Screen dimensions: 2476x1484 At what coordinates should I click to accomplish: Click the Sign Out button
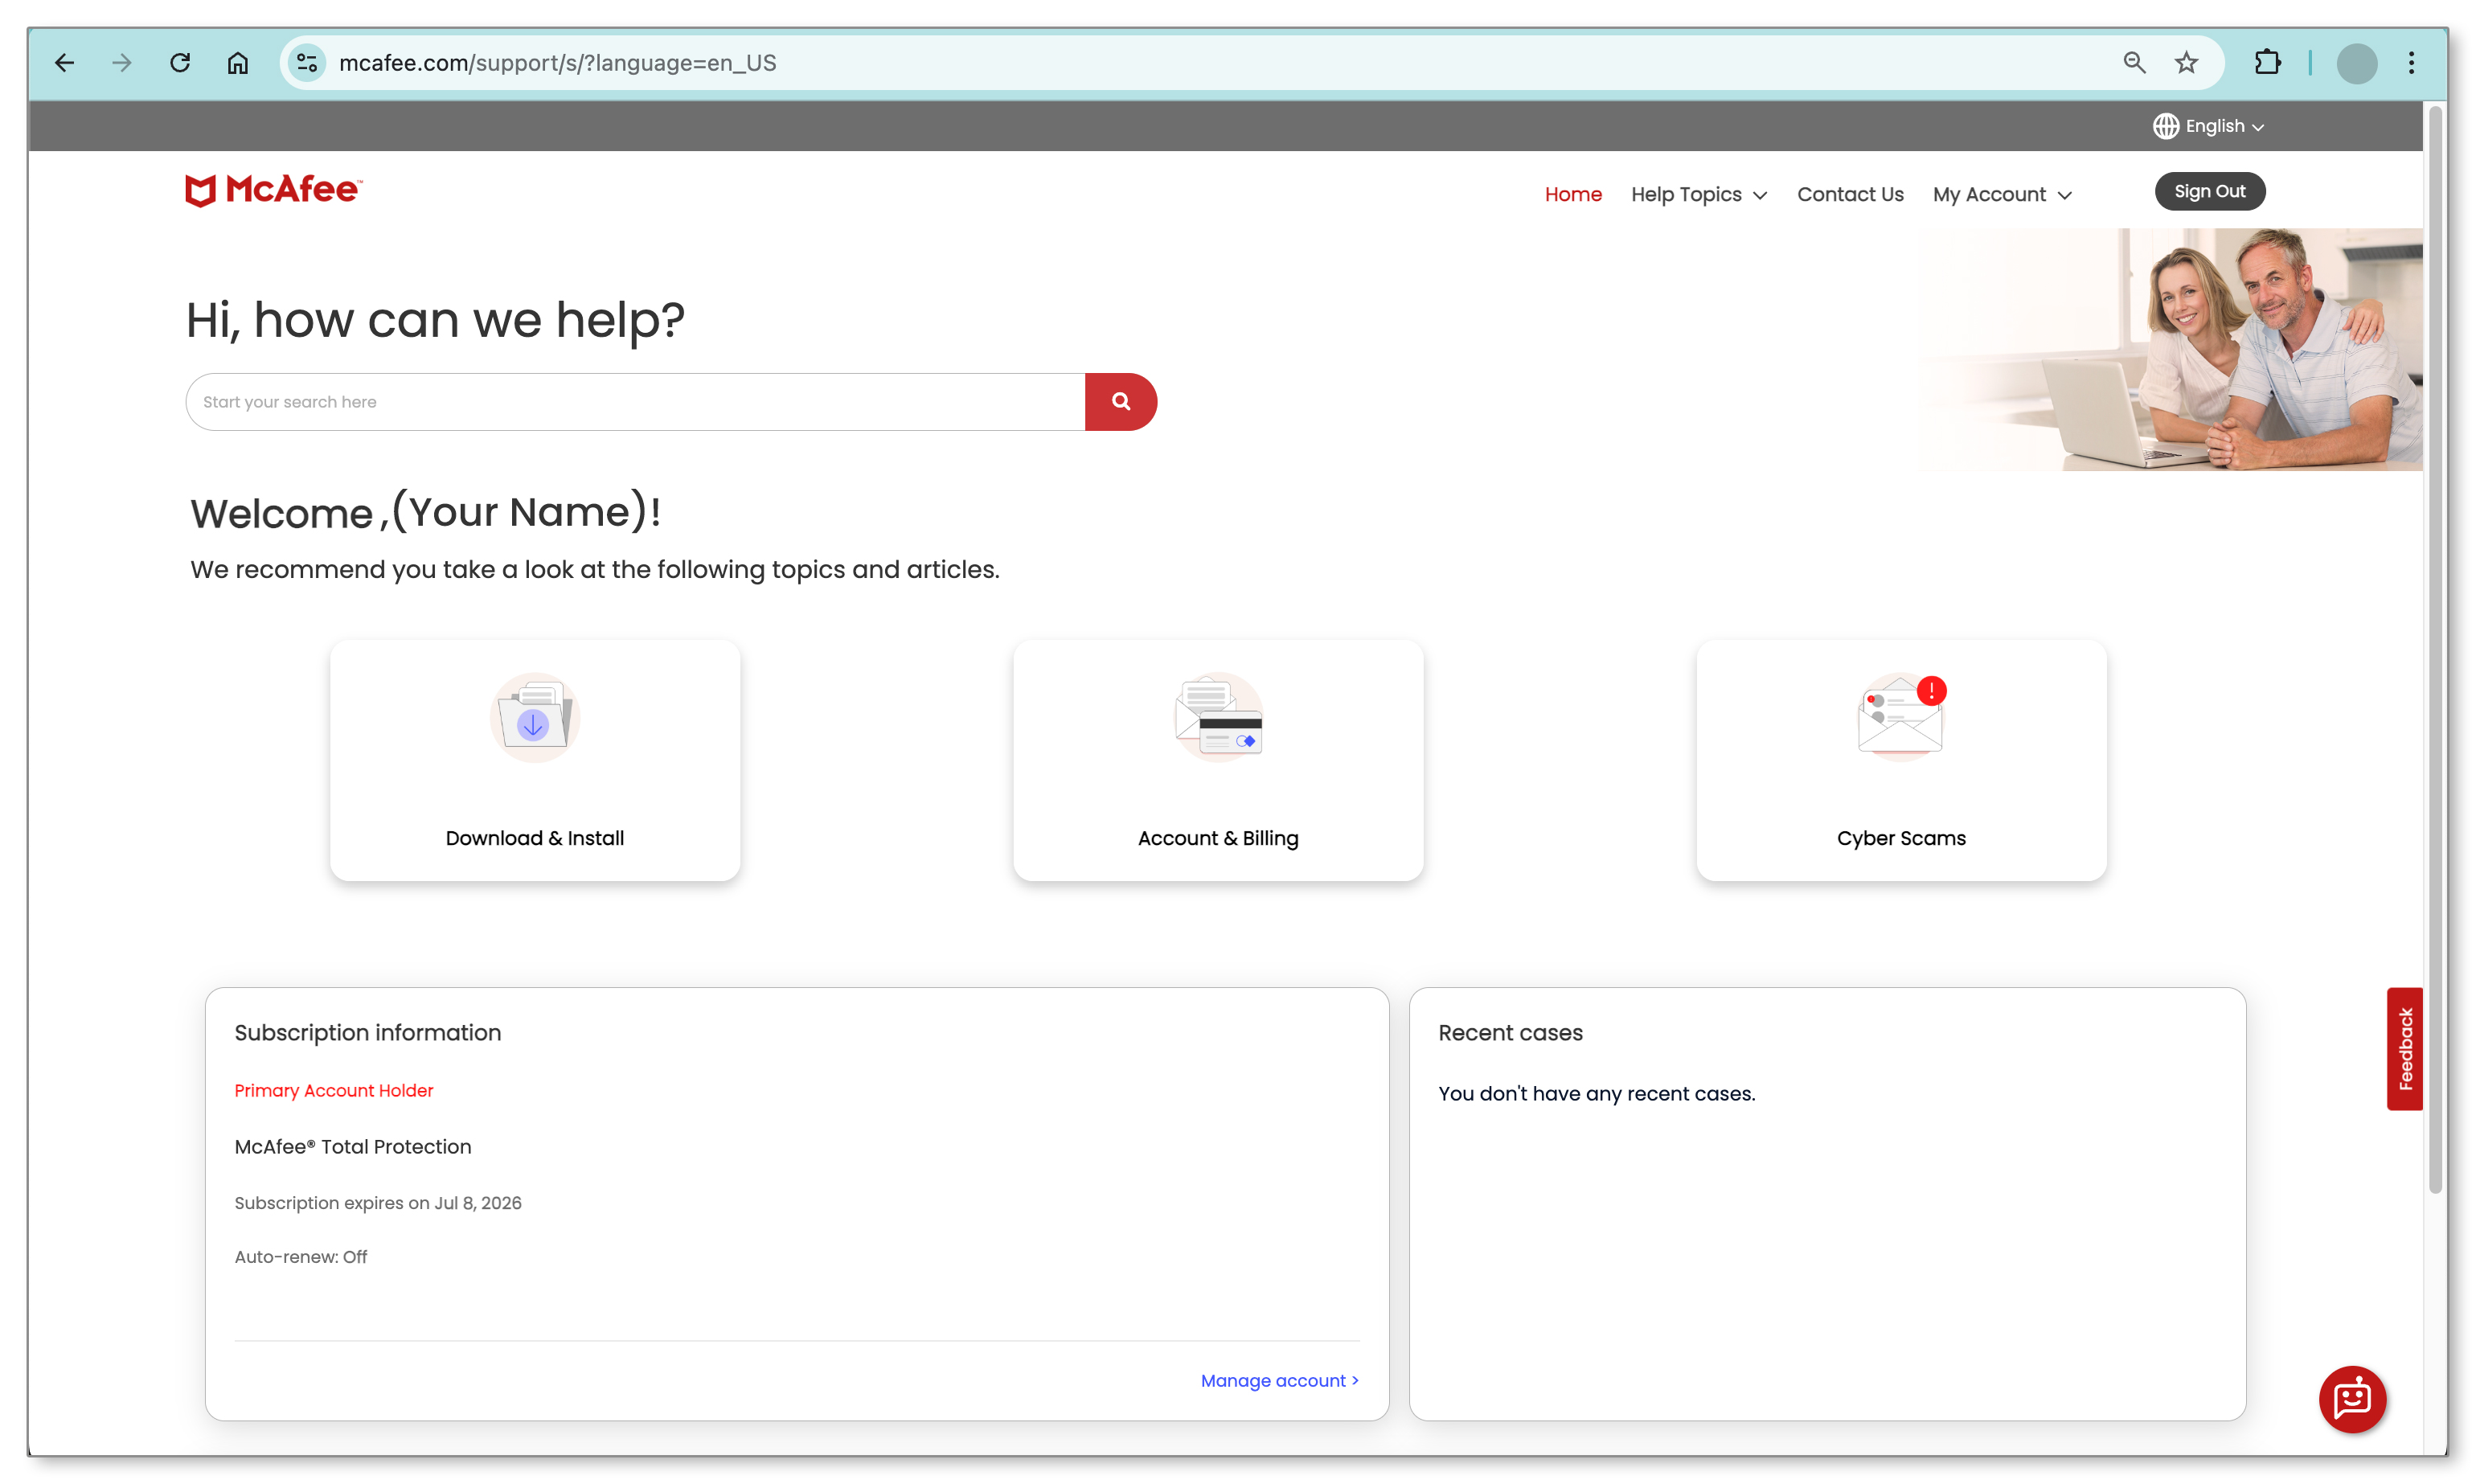point(2209,191)
